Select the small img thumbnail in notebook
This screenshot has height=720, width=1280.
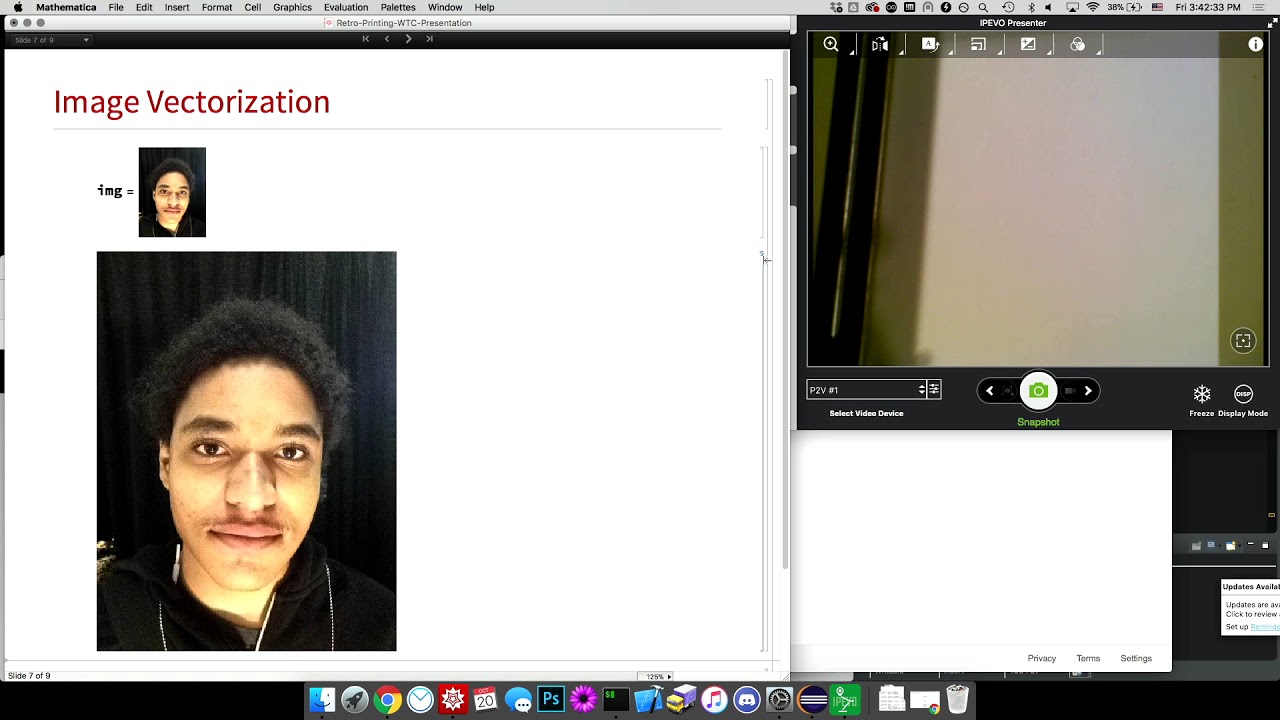click(x=172, y=192)
